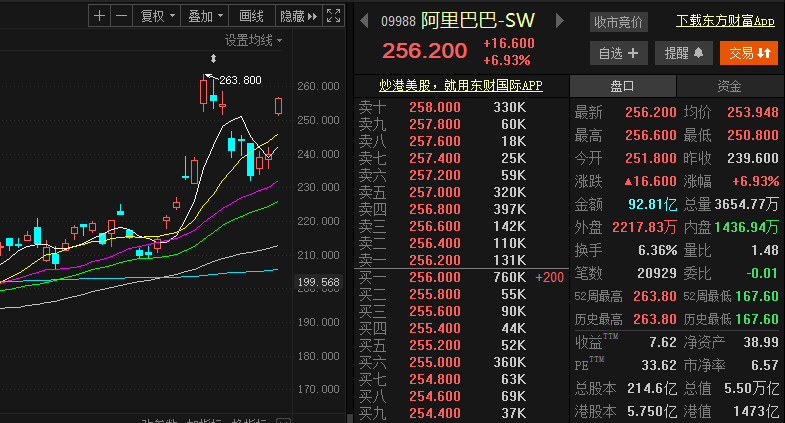
Task: Zoom in the chart with plus icon
Action: coord(99,16)
